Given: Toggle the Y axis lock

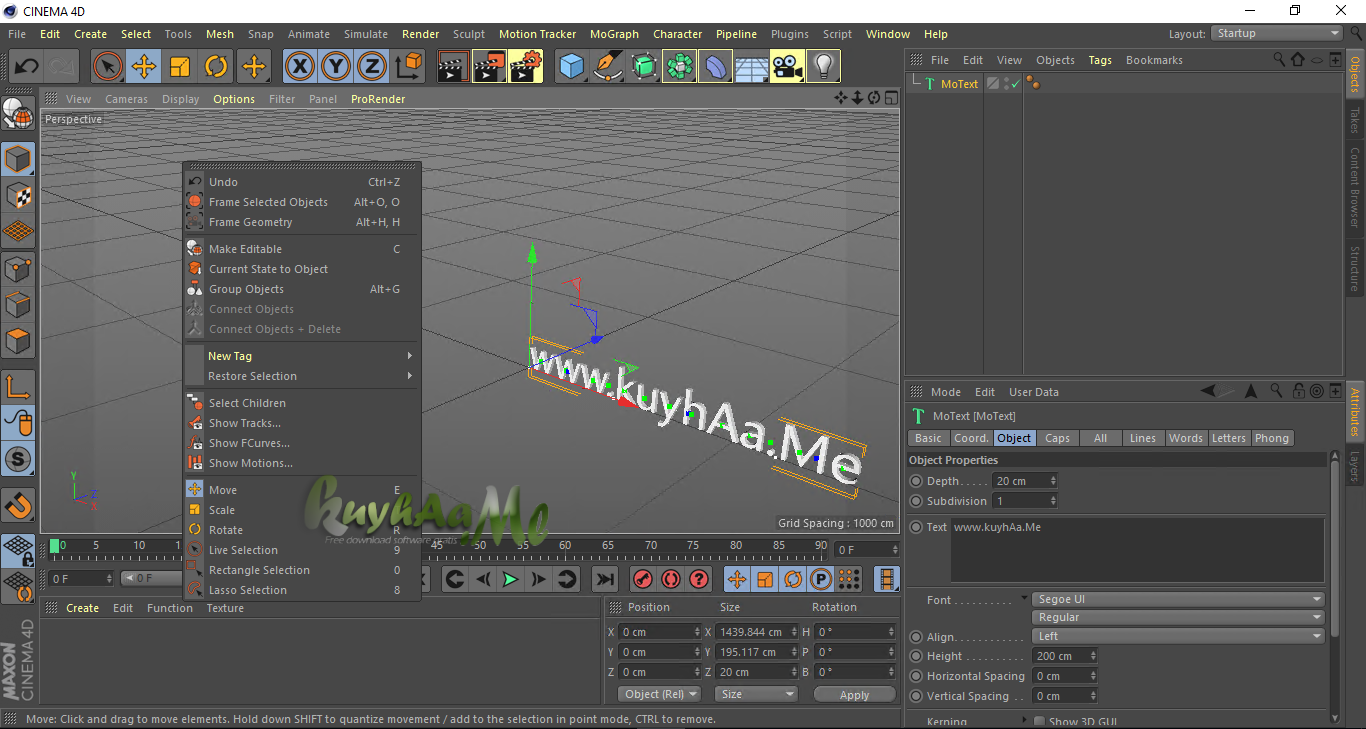Looking at the screenshot, I should pos(335,67).
